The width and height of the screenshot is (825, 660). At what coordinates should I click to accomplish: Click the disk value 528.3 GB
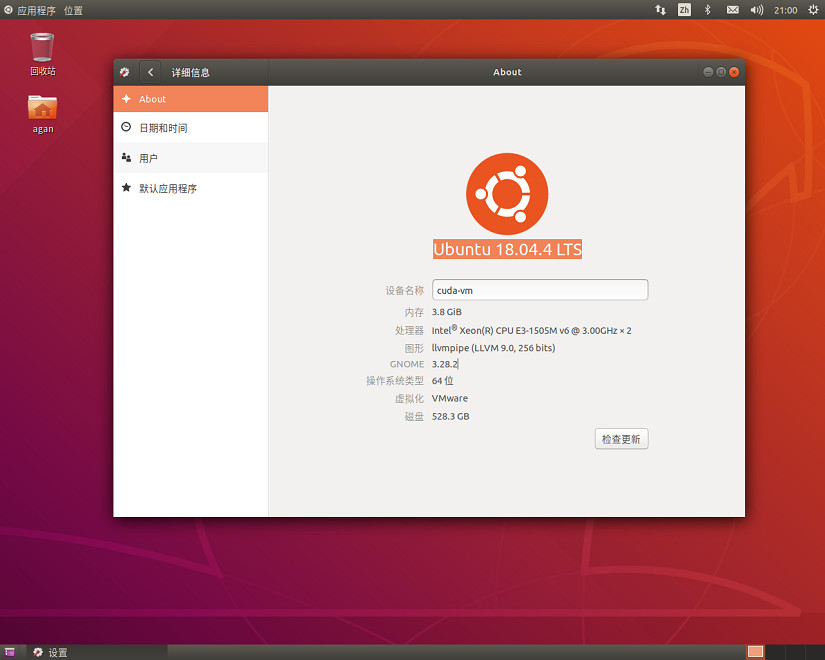point(450,416)
